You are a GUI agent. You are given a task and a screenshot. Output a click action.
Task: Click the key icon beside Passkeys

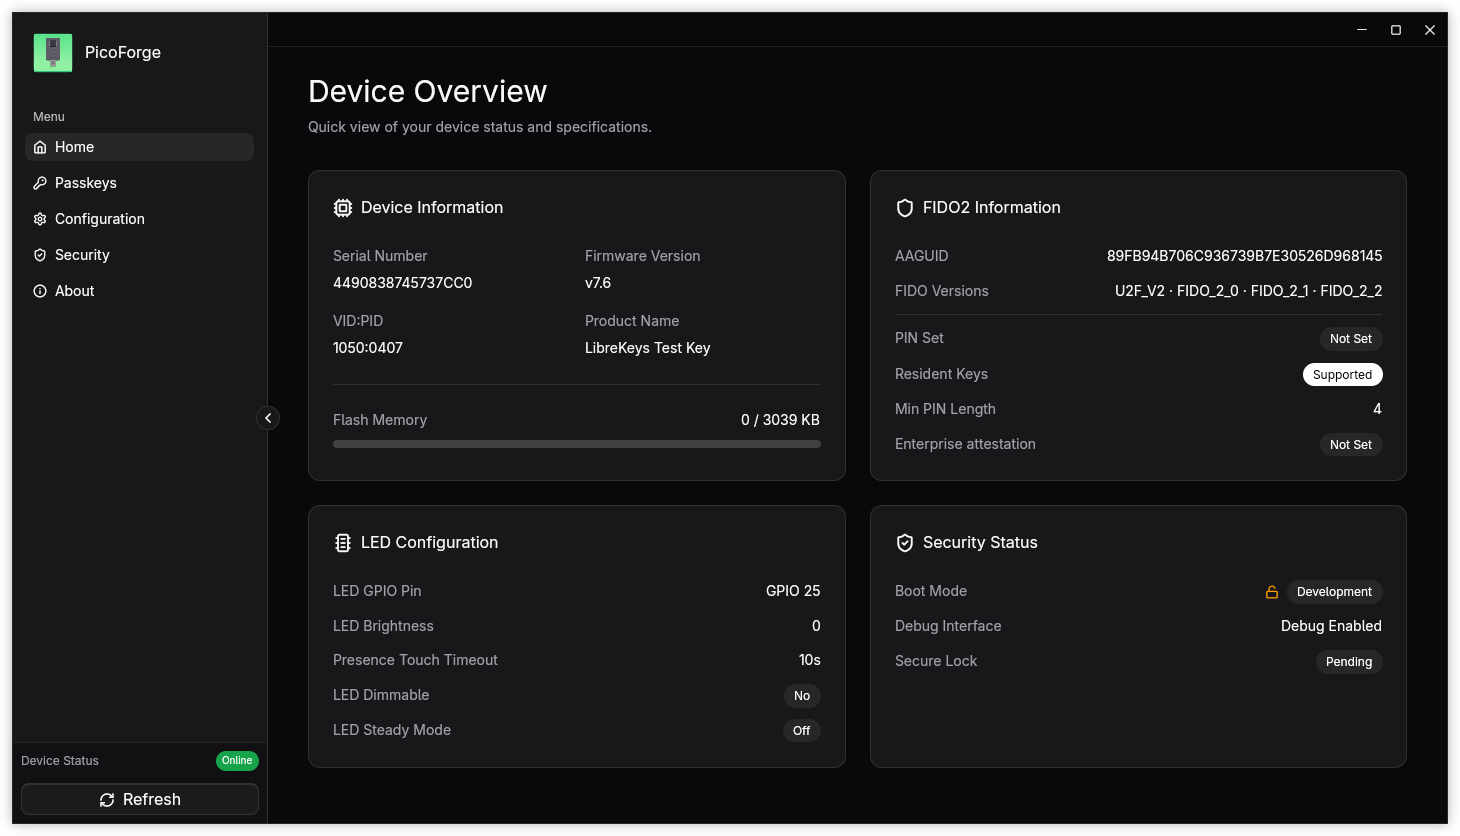[40, 183]
